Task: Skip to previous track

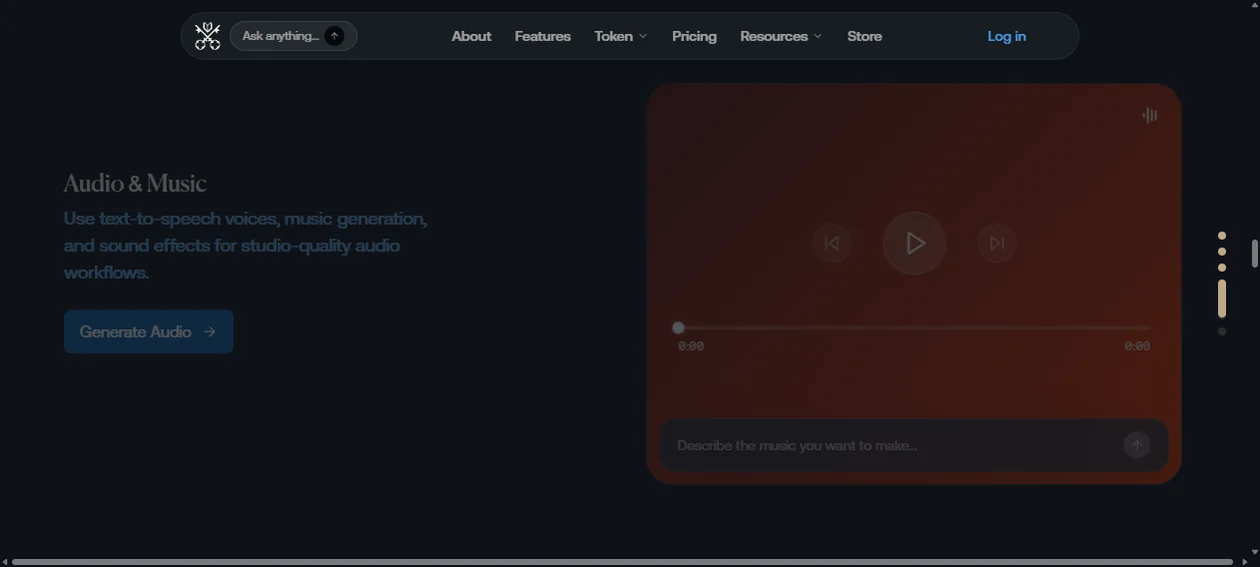Action: click(831, 243)
